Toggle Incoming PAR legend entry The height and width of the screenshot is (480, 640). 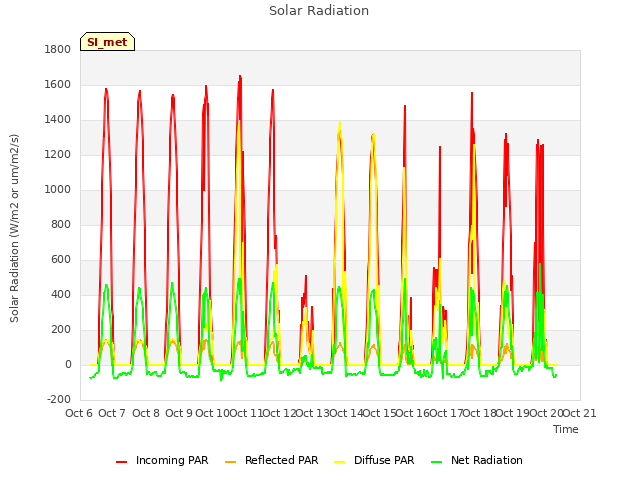point(162,460)
